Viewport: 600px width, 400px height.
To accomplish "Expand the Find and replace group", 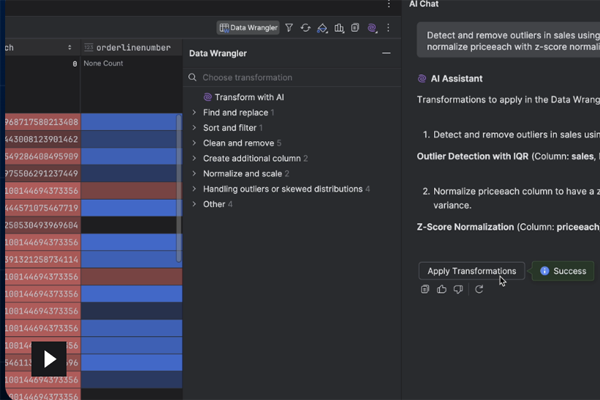I will tap(194, 112).
